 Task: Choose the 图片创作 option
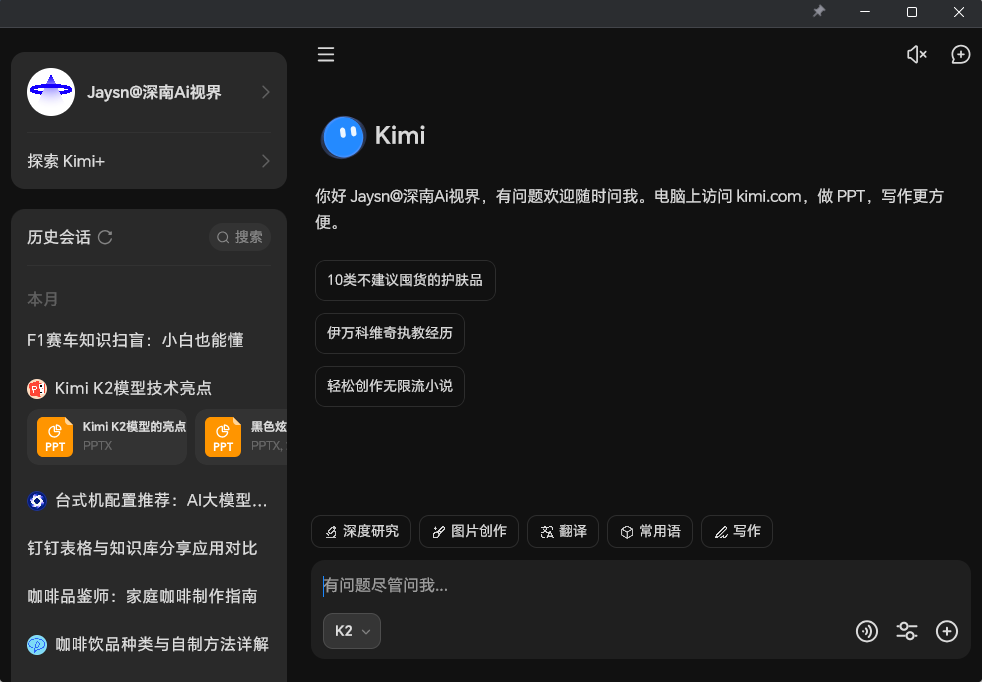[x=468, y=531]
